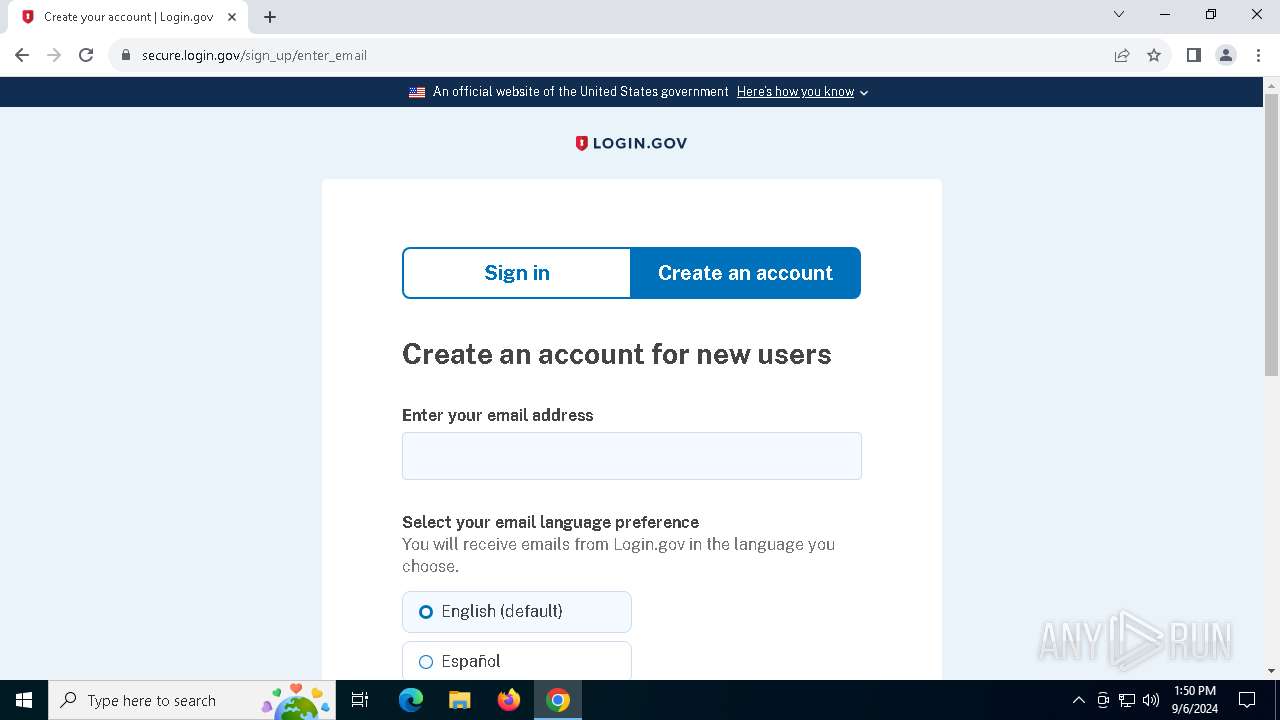This screenshot has width=1280, height=720.
Task: Click the browser back arrow
Action: coord(22,55)
